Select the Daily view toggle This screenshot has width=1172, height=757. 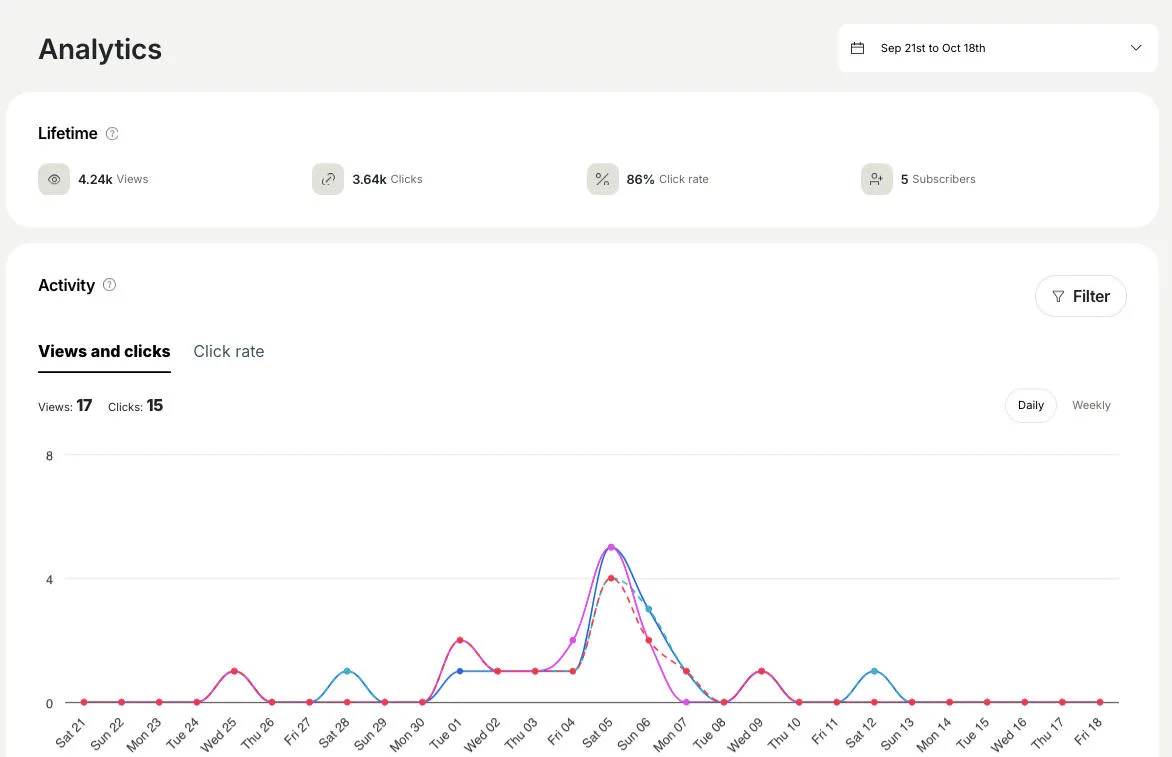(x=1030, y=405)
